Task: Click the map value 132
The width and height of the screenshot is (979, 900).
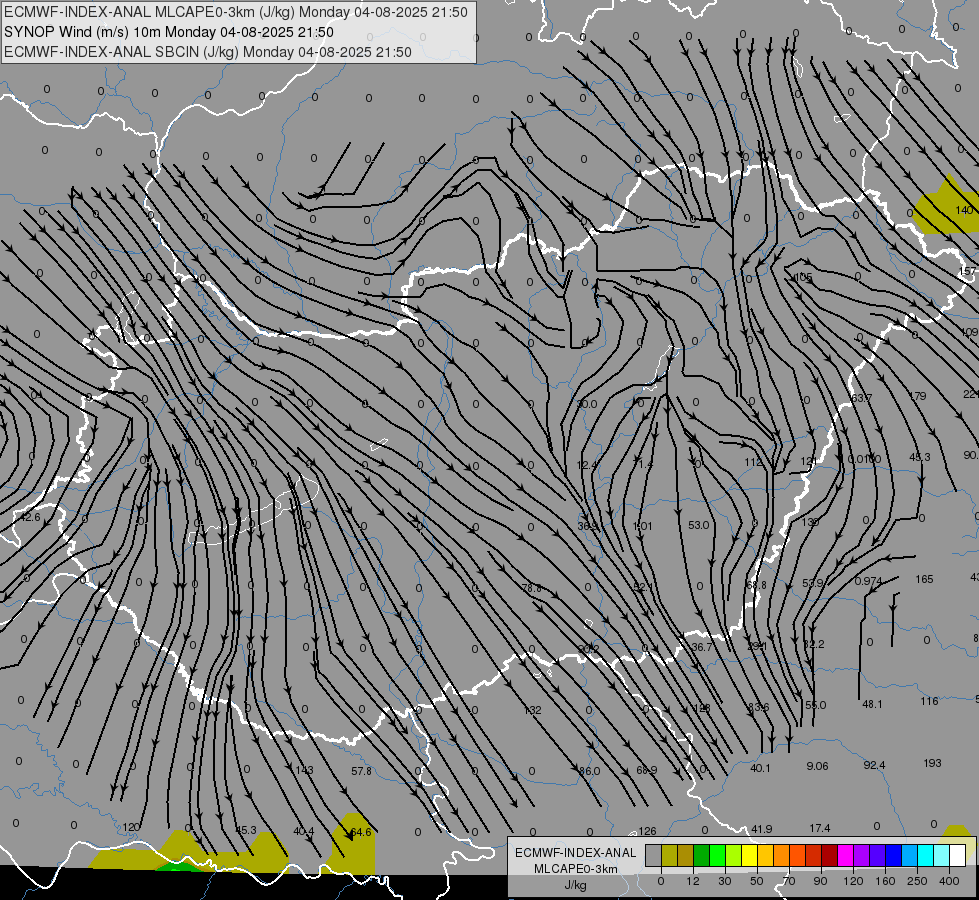Action: click(533, 710)
